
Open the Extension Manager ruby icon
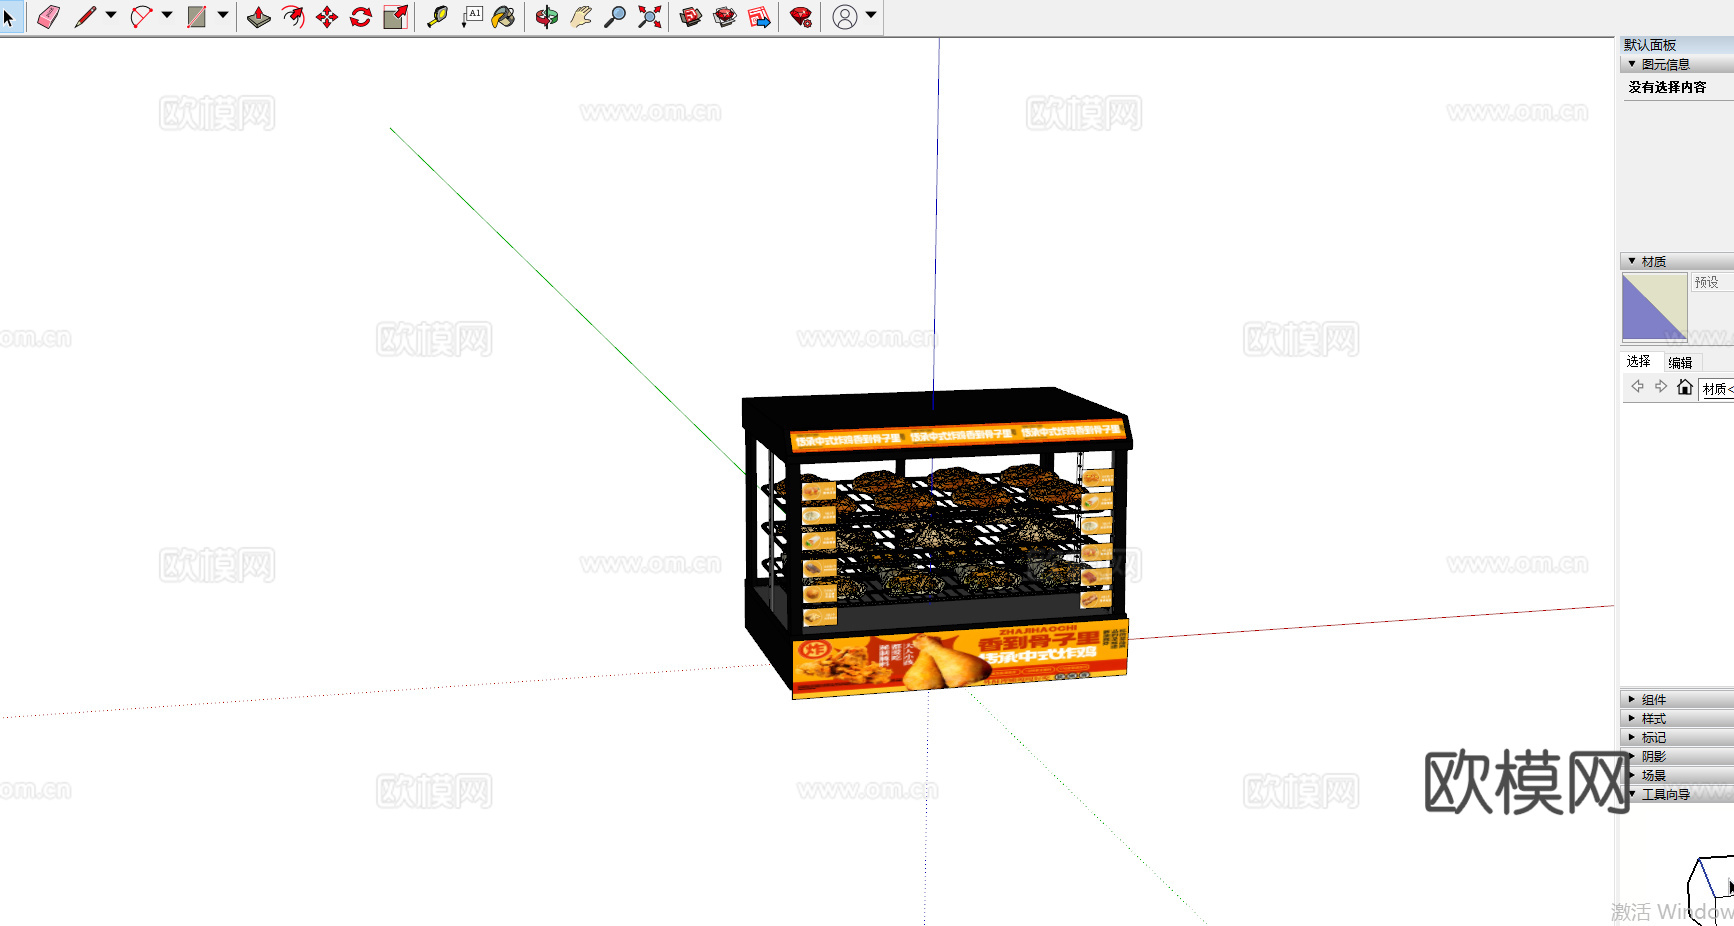click(x=801, y=17)
